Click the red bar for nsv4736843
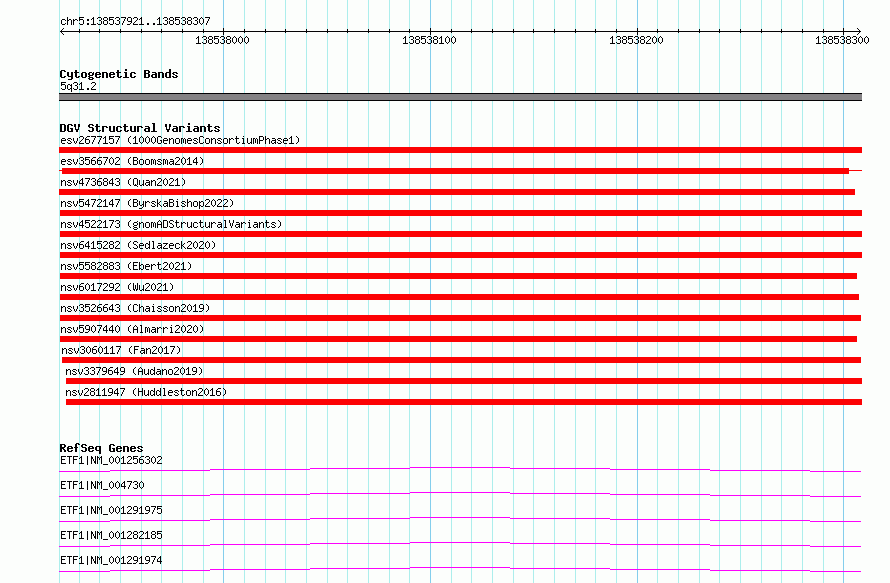 click(x=457, y=192)
